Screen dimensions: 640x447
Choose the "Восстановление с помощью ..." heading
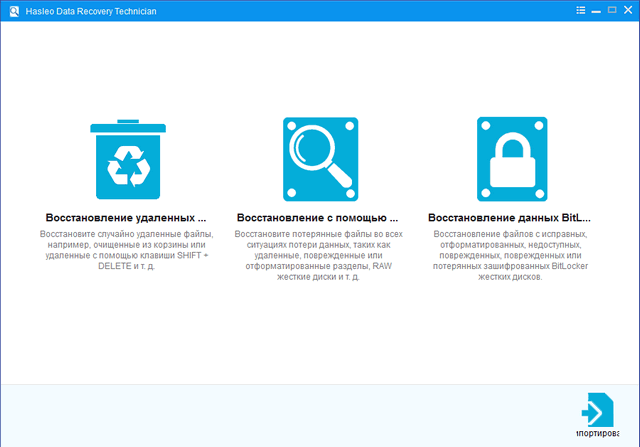(x=318, y=217)
